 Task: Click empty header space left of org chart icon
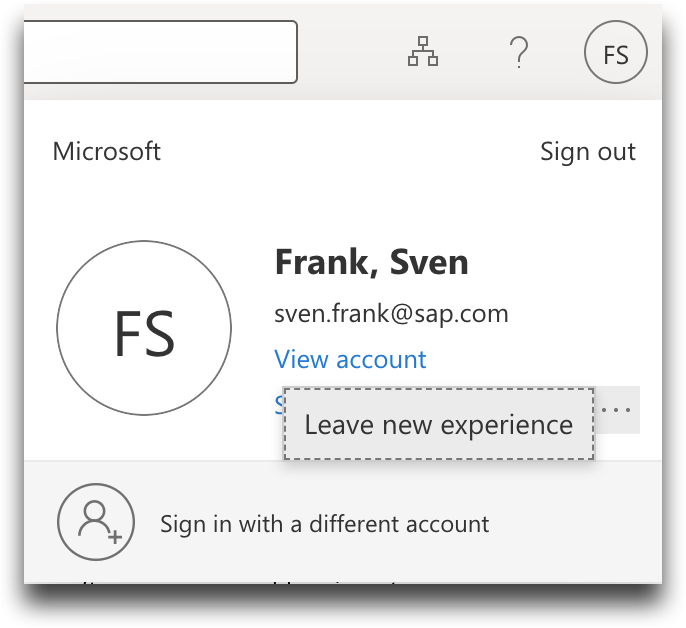click(x=350, y=52)
